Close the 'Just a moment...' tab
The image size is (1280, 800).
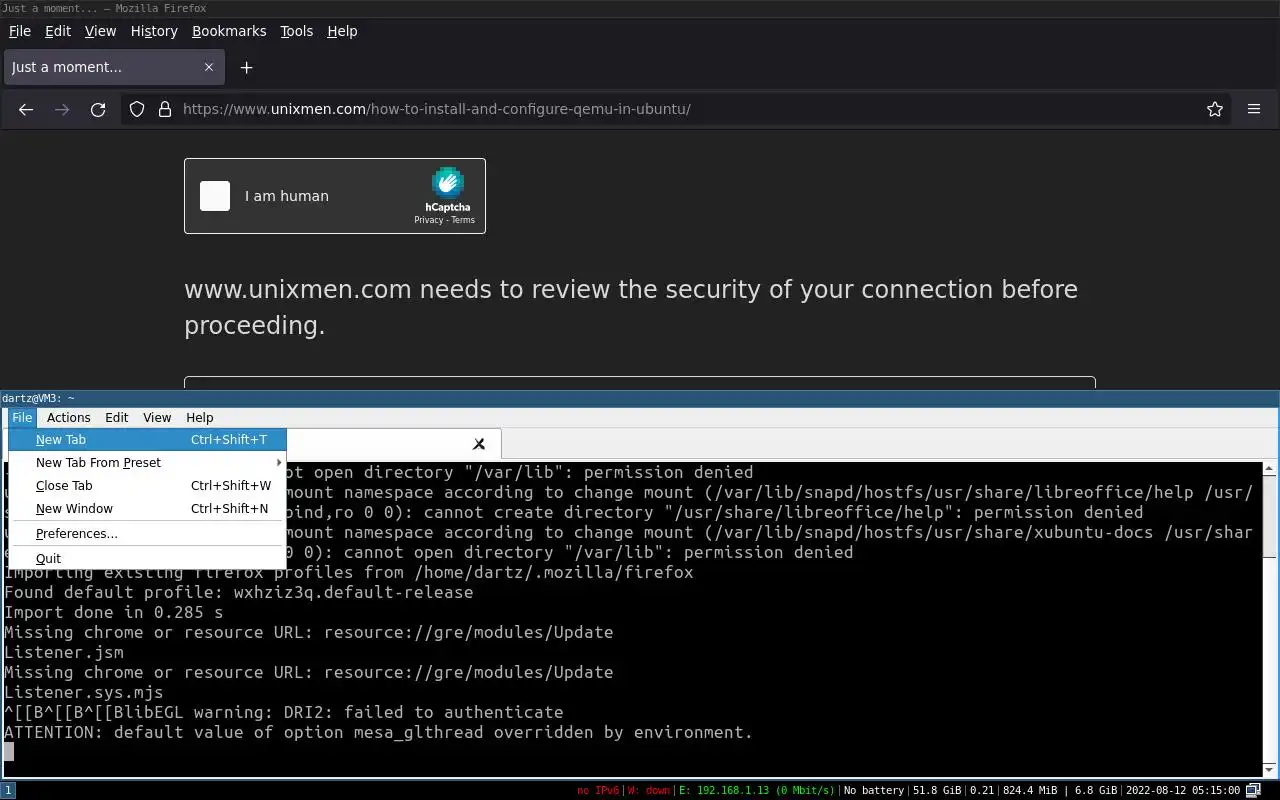tap(209, 67)
